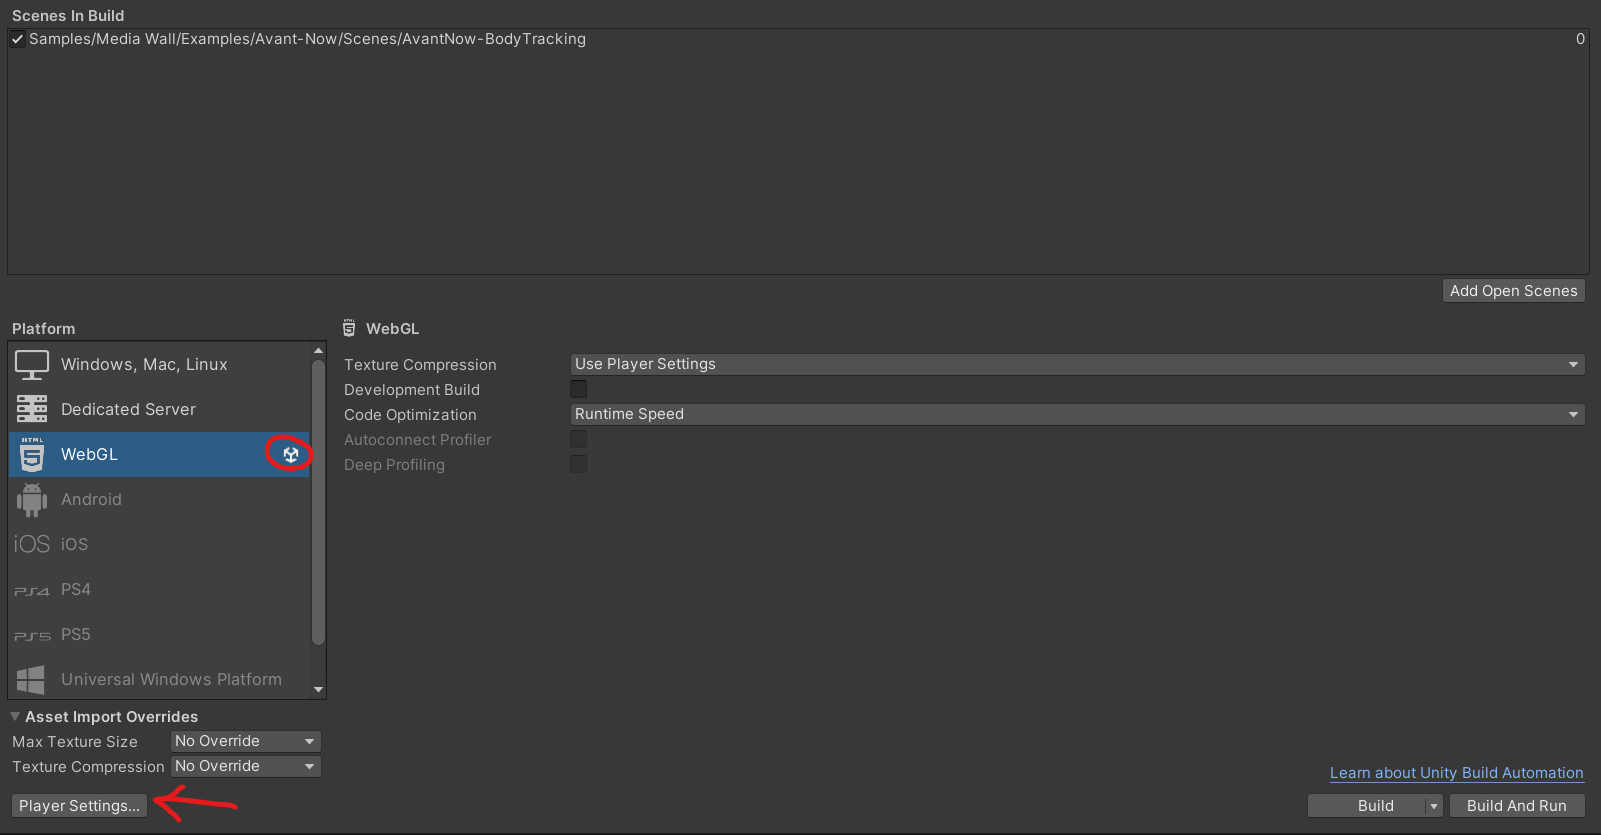Click the platform list scrollbar thumb
This screenshot has height=835, width=1601.
pos(318,503)
